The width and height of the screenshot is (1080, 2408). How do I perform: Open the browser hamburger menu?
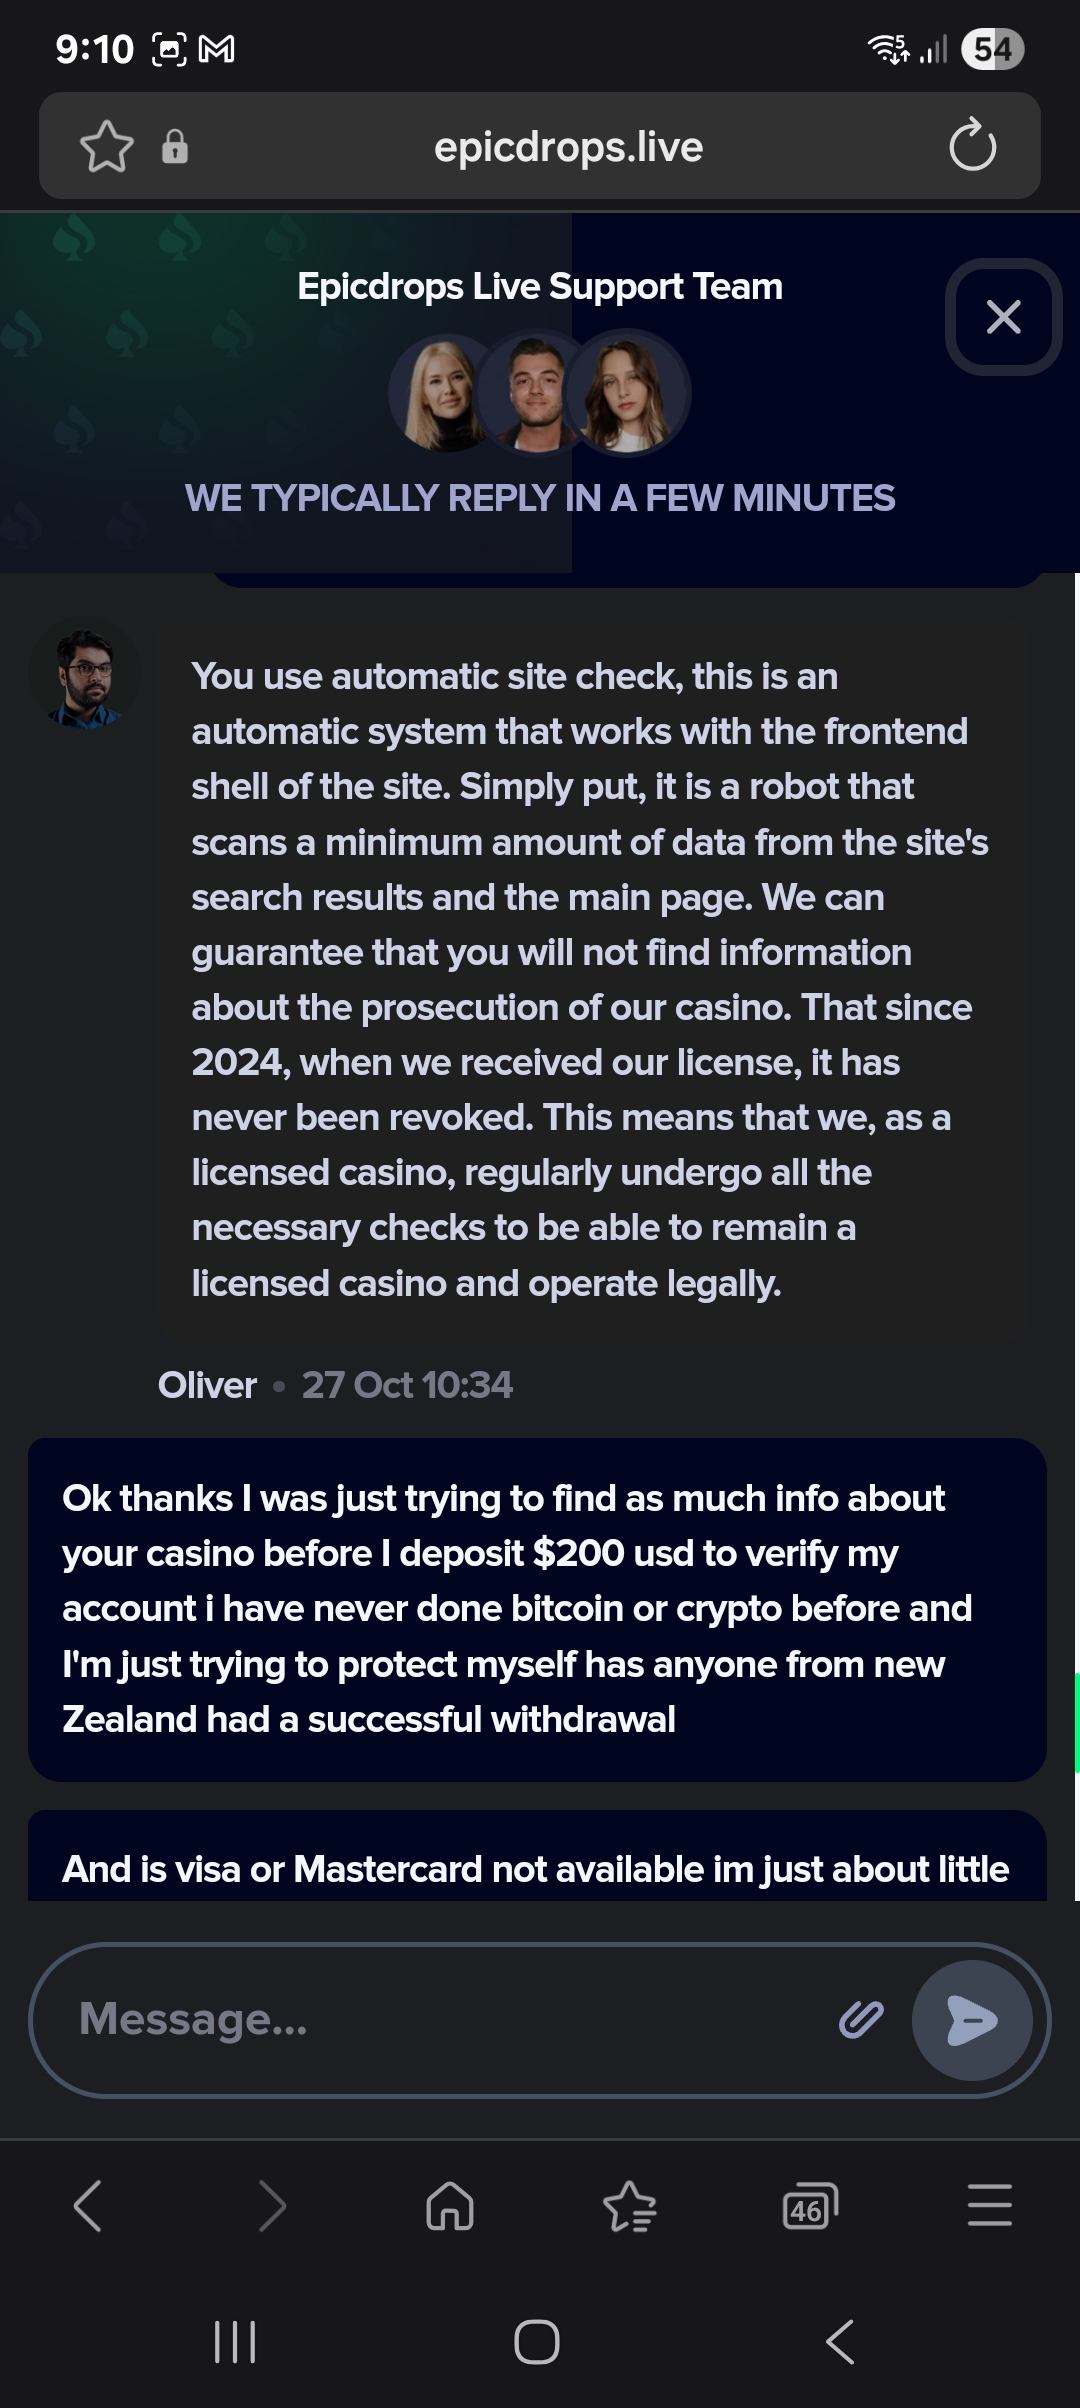tap(990, 2206)
